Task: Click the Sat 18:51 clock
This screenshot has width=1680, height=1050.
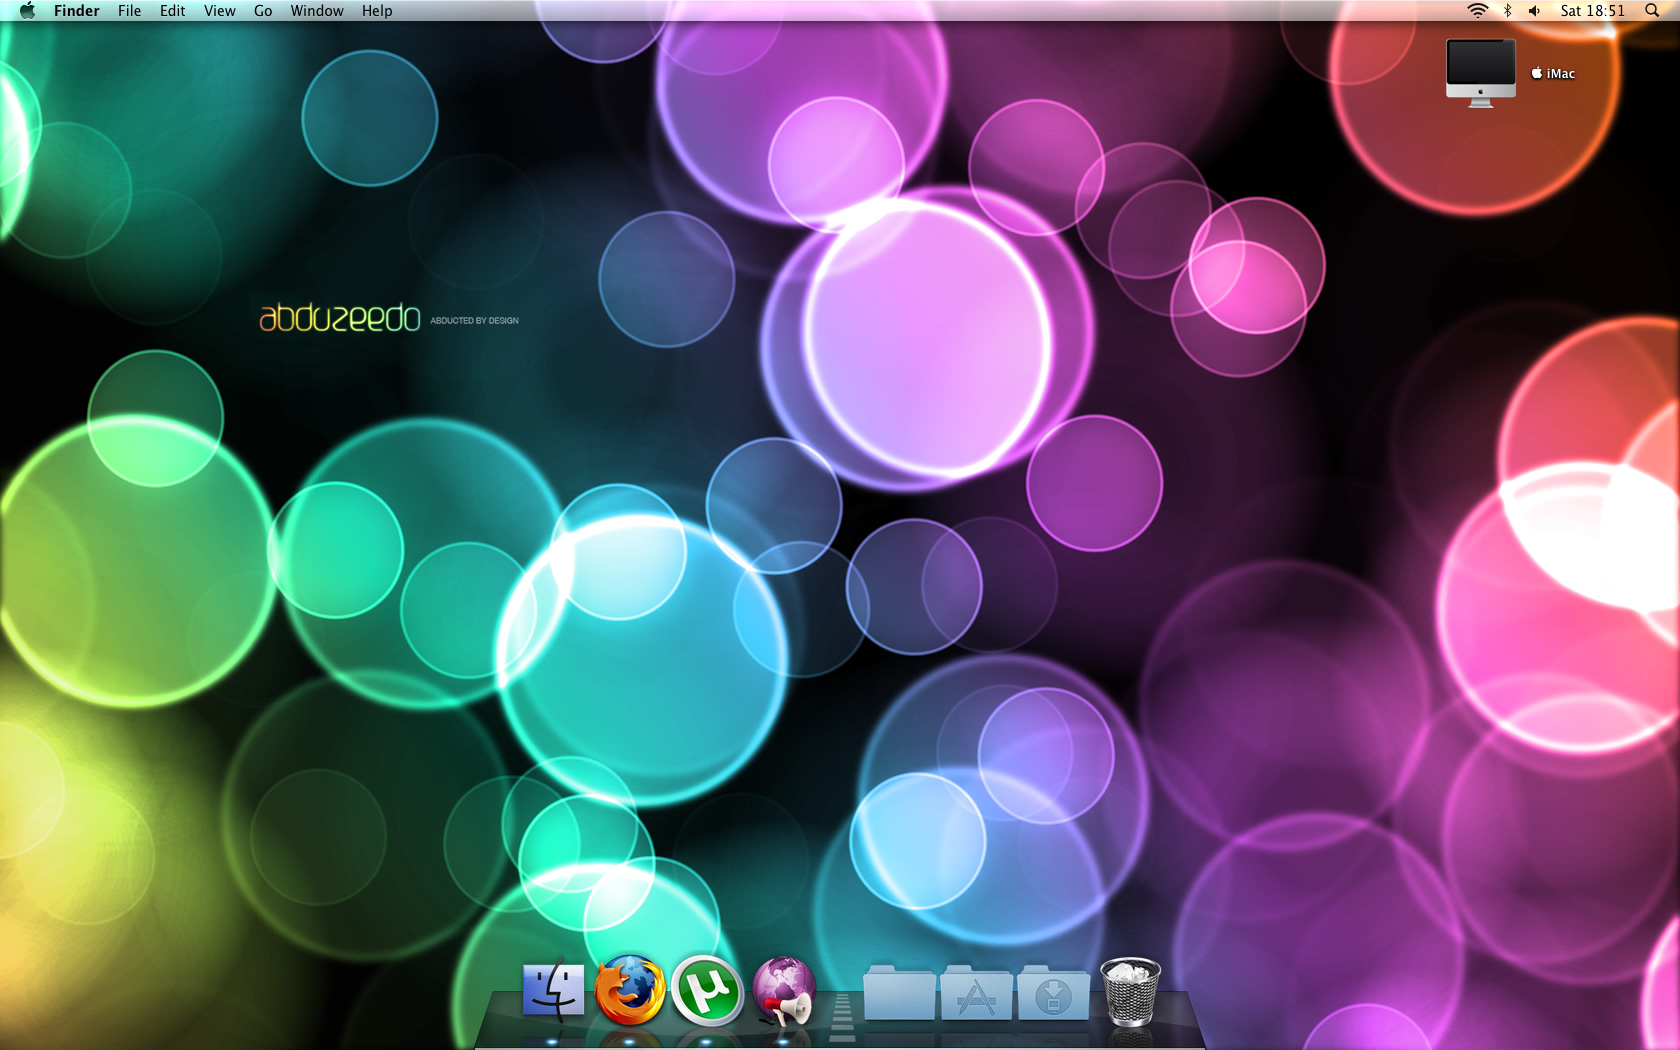Action: click(x=1592, y=11)
